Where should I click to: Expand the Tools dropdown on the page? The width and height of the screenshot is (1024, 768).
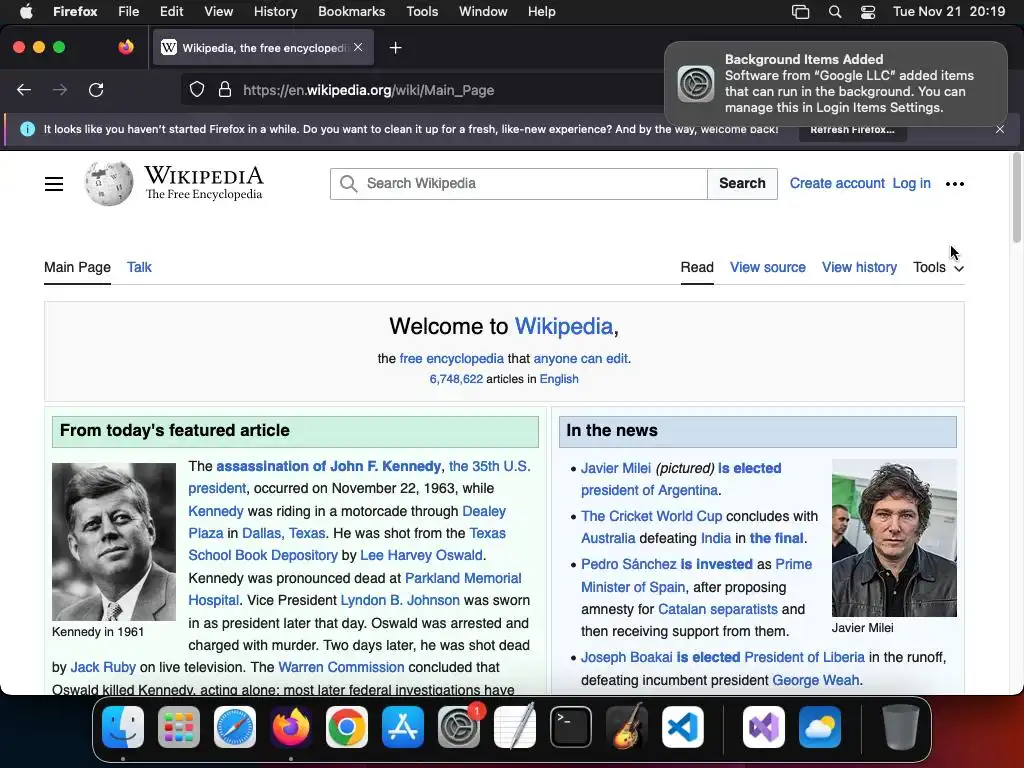pos(938,267)
